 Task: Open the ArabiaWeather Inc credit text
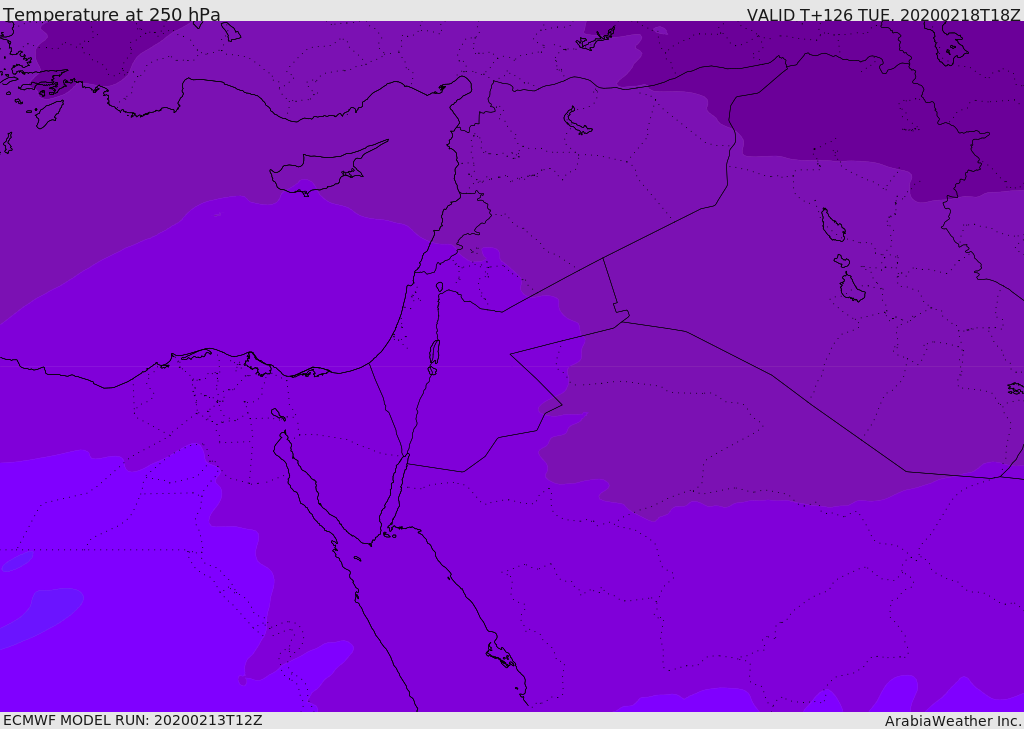953,721
